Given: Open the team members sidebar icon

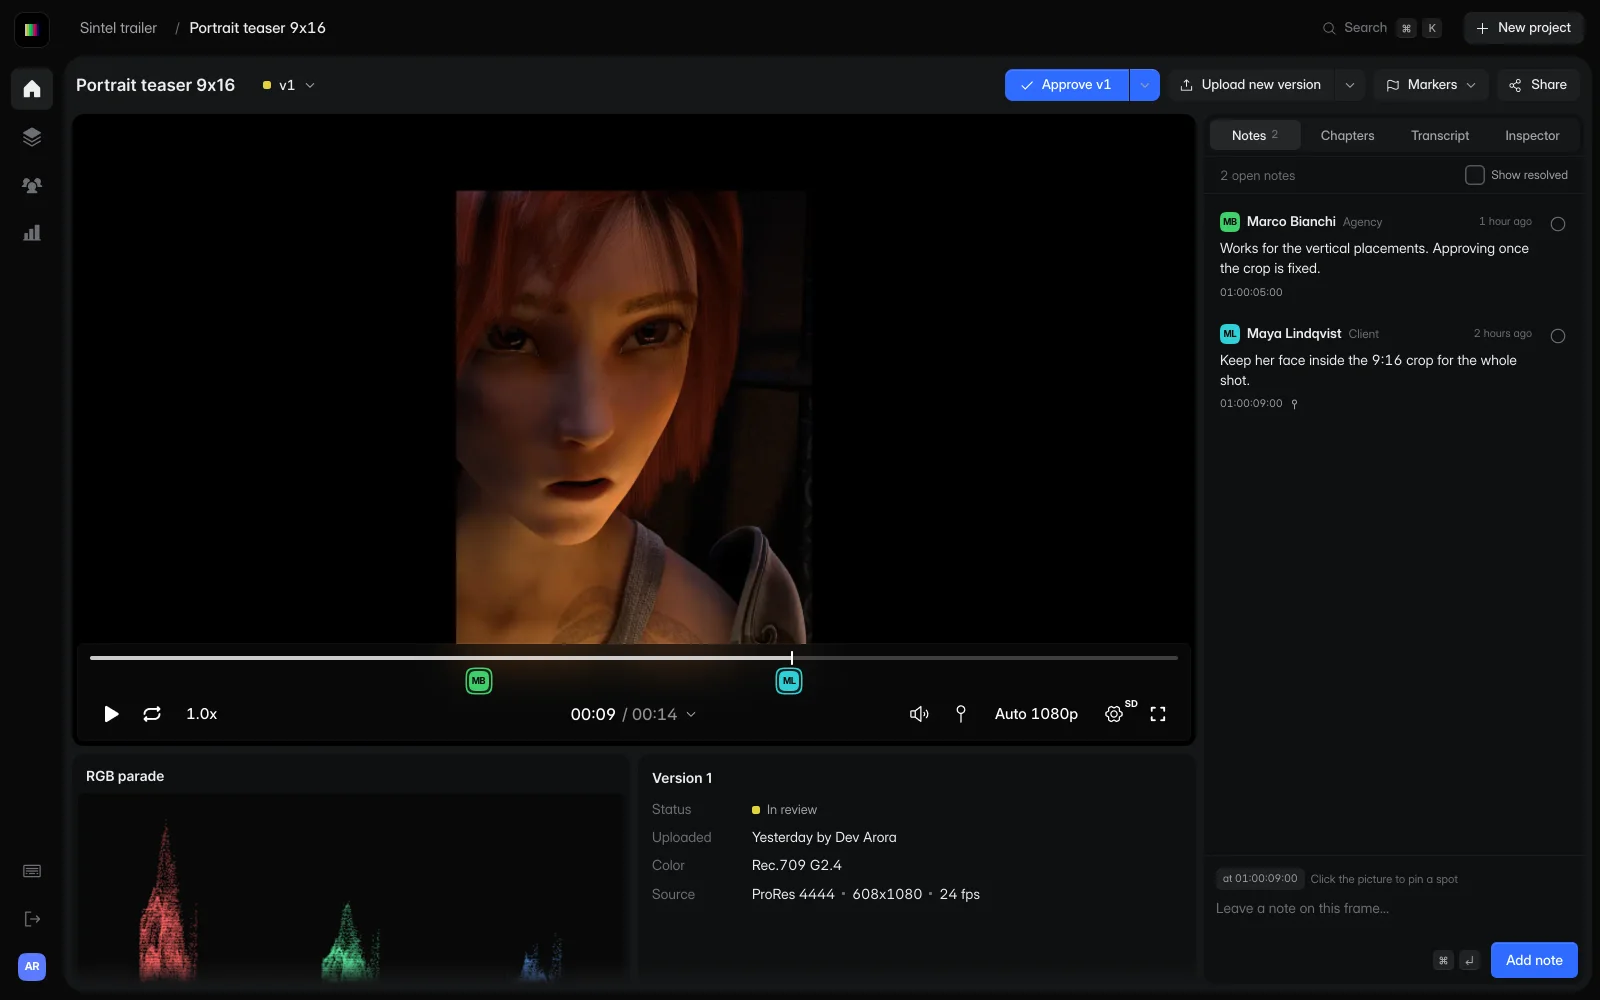Looking at the screenshot, I should pyautogui.click(x=32, y=185).
